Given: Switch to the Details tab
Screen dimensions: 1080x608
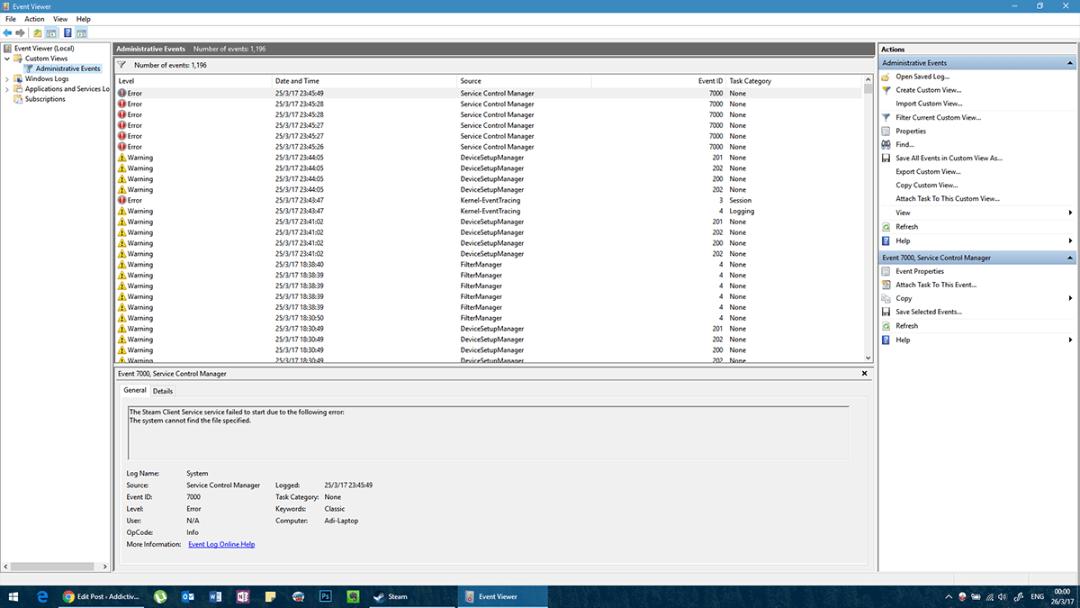Looking at the screenshot, I should [x=163, y=391].
